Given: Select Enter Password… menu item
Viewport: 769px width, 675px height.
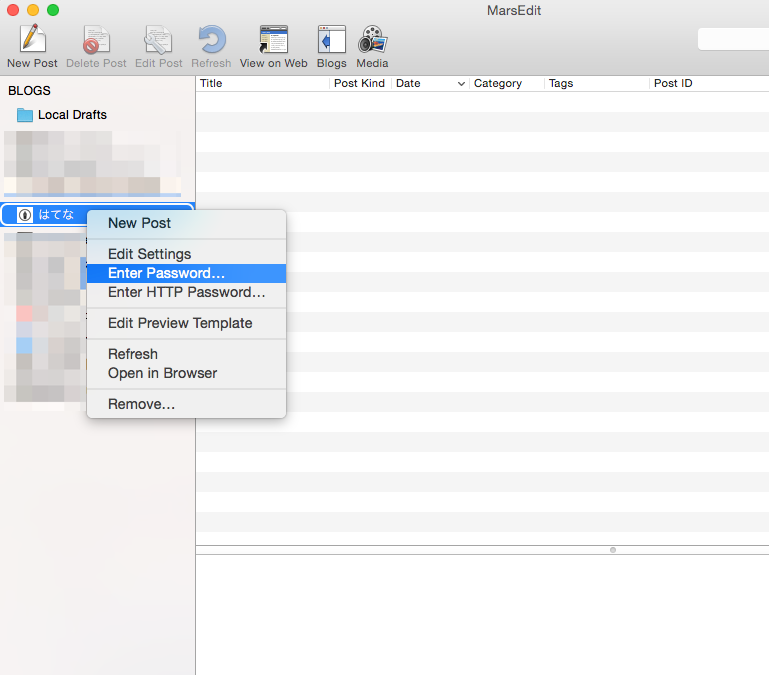Looking at the screenshot, I should click(186, 273).
